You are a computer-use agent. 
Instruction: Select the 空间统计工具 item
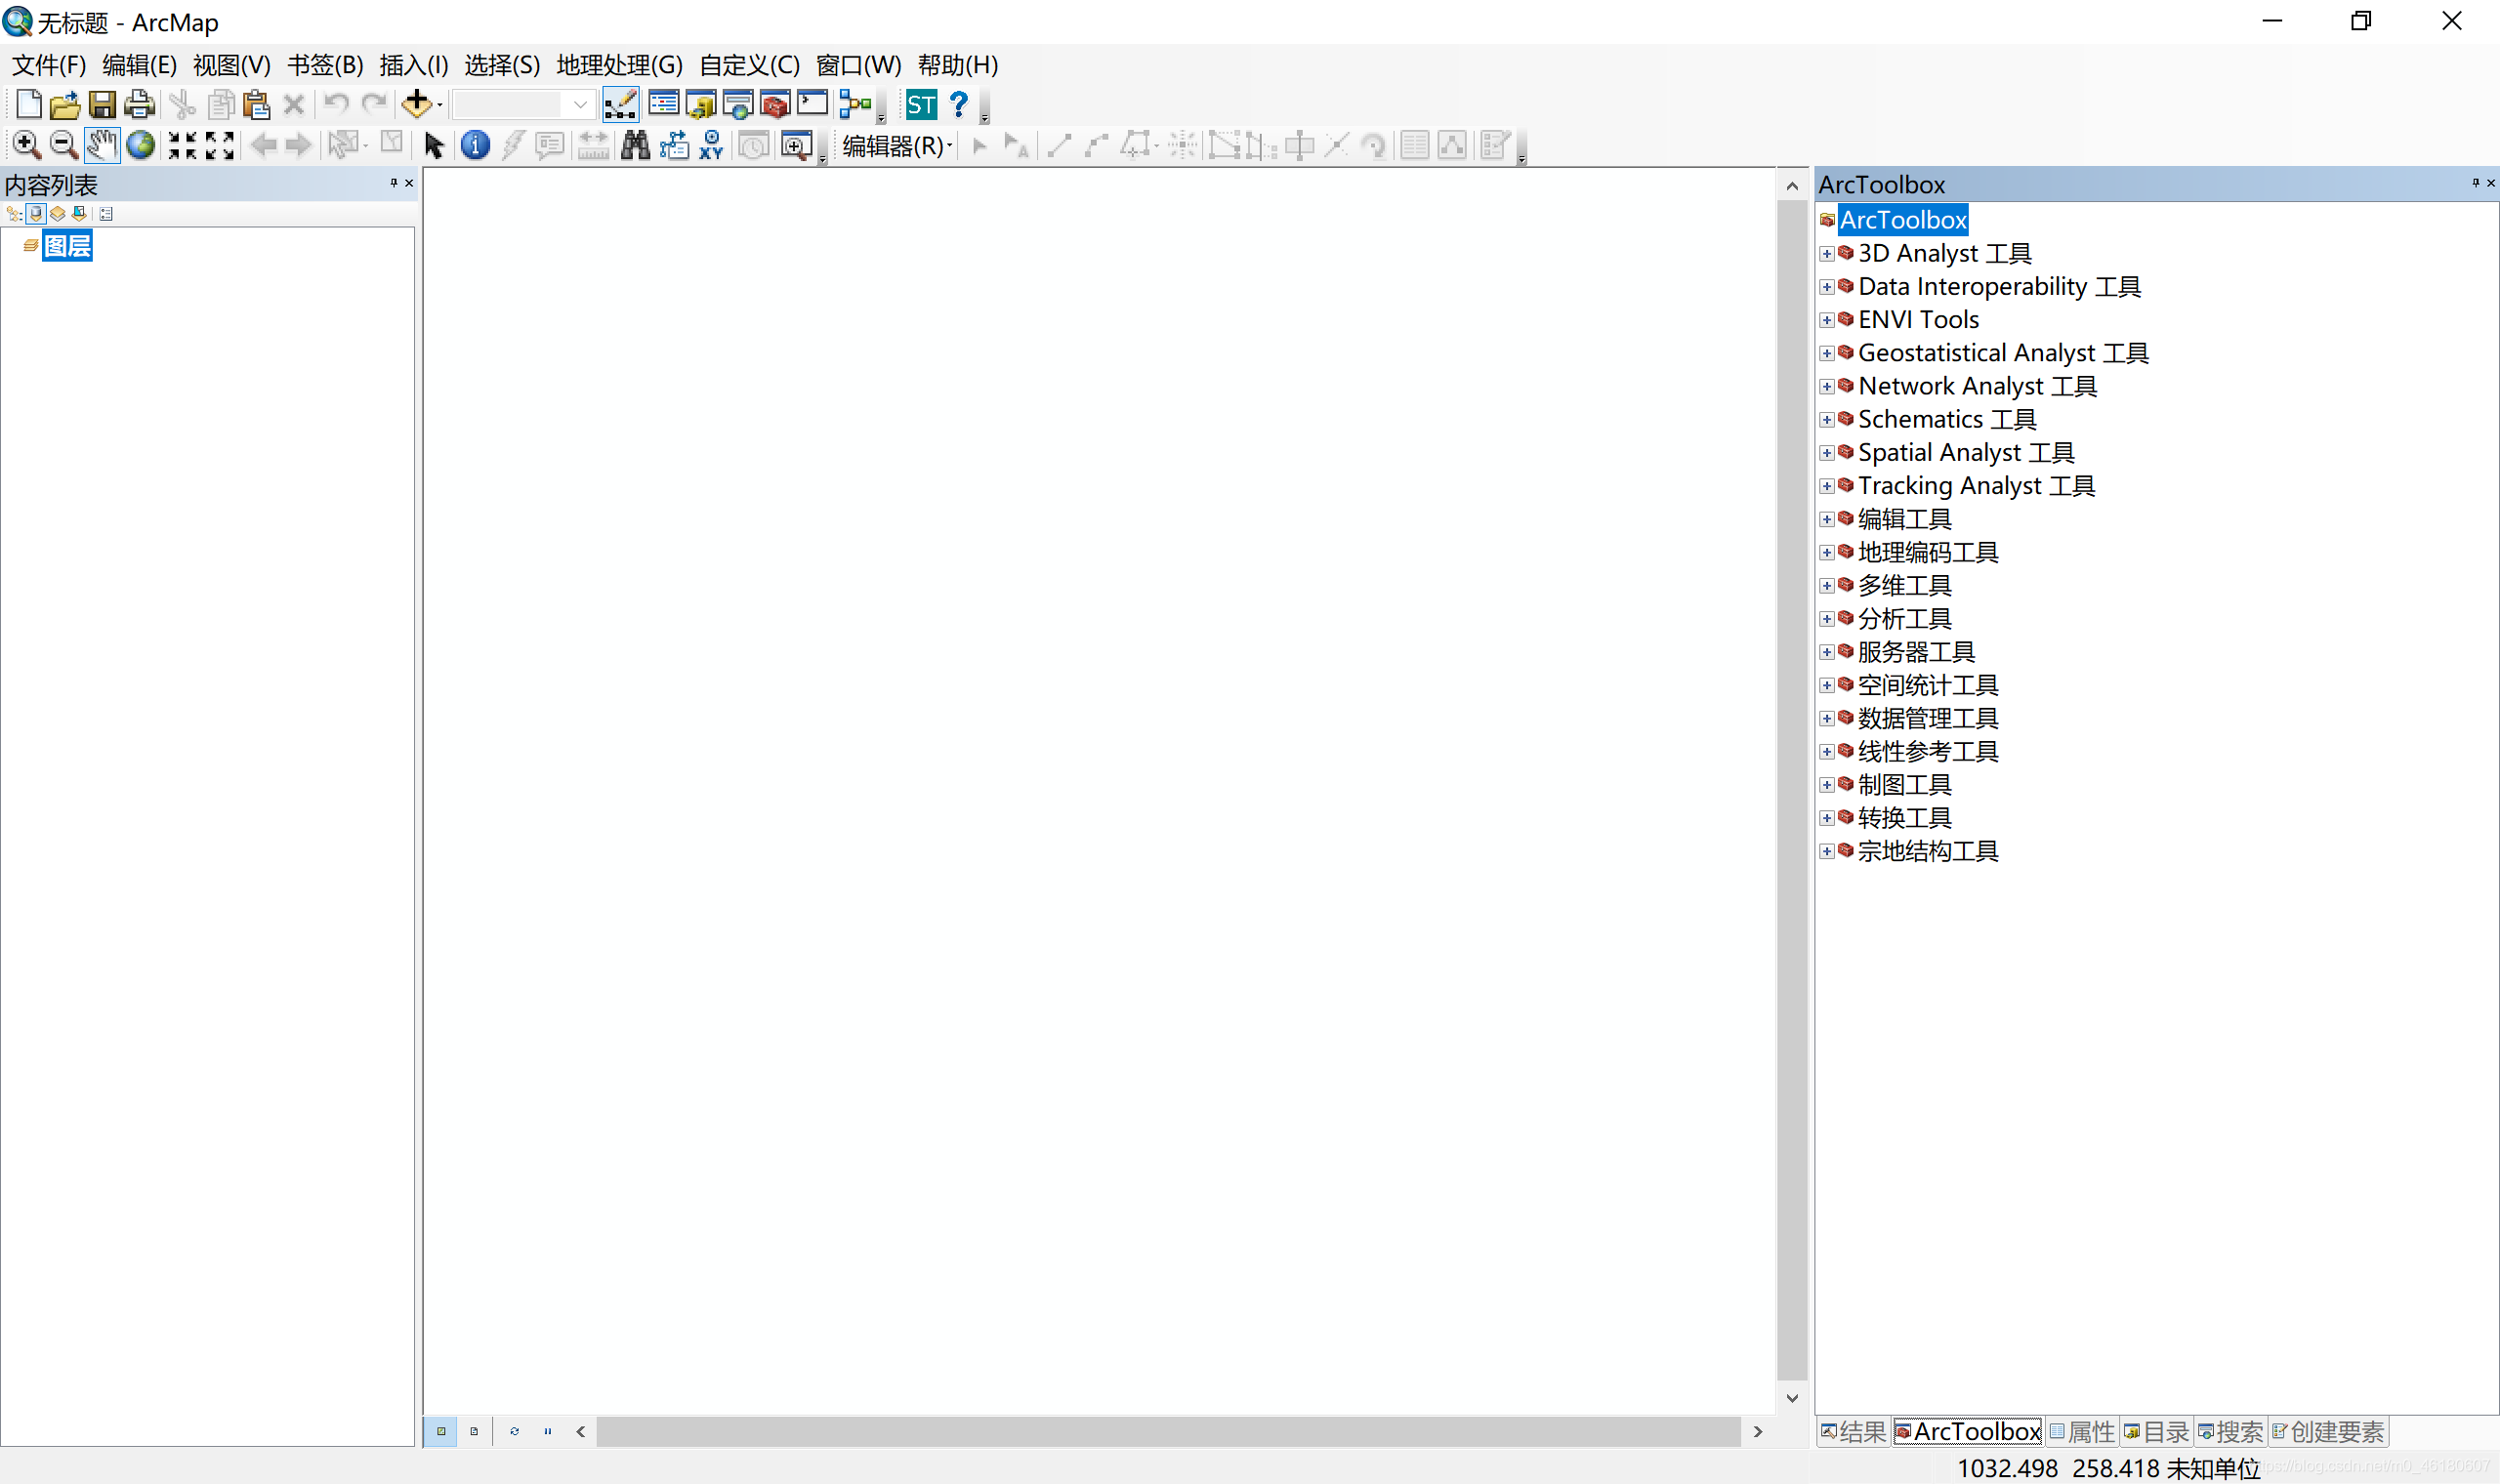click(1928, 685)
